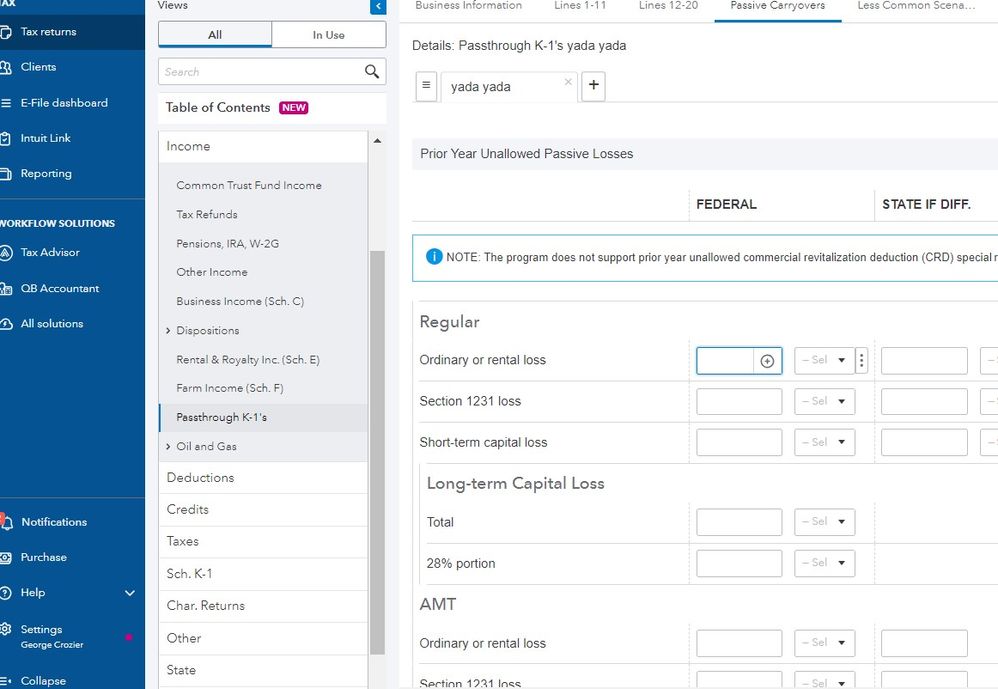The image size is (998, 689).
Task: Open the Notifications bell in the sidebar
Action: (x=8, y=522)
